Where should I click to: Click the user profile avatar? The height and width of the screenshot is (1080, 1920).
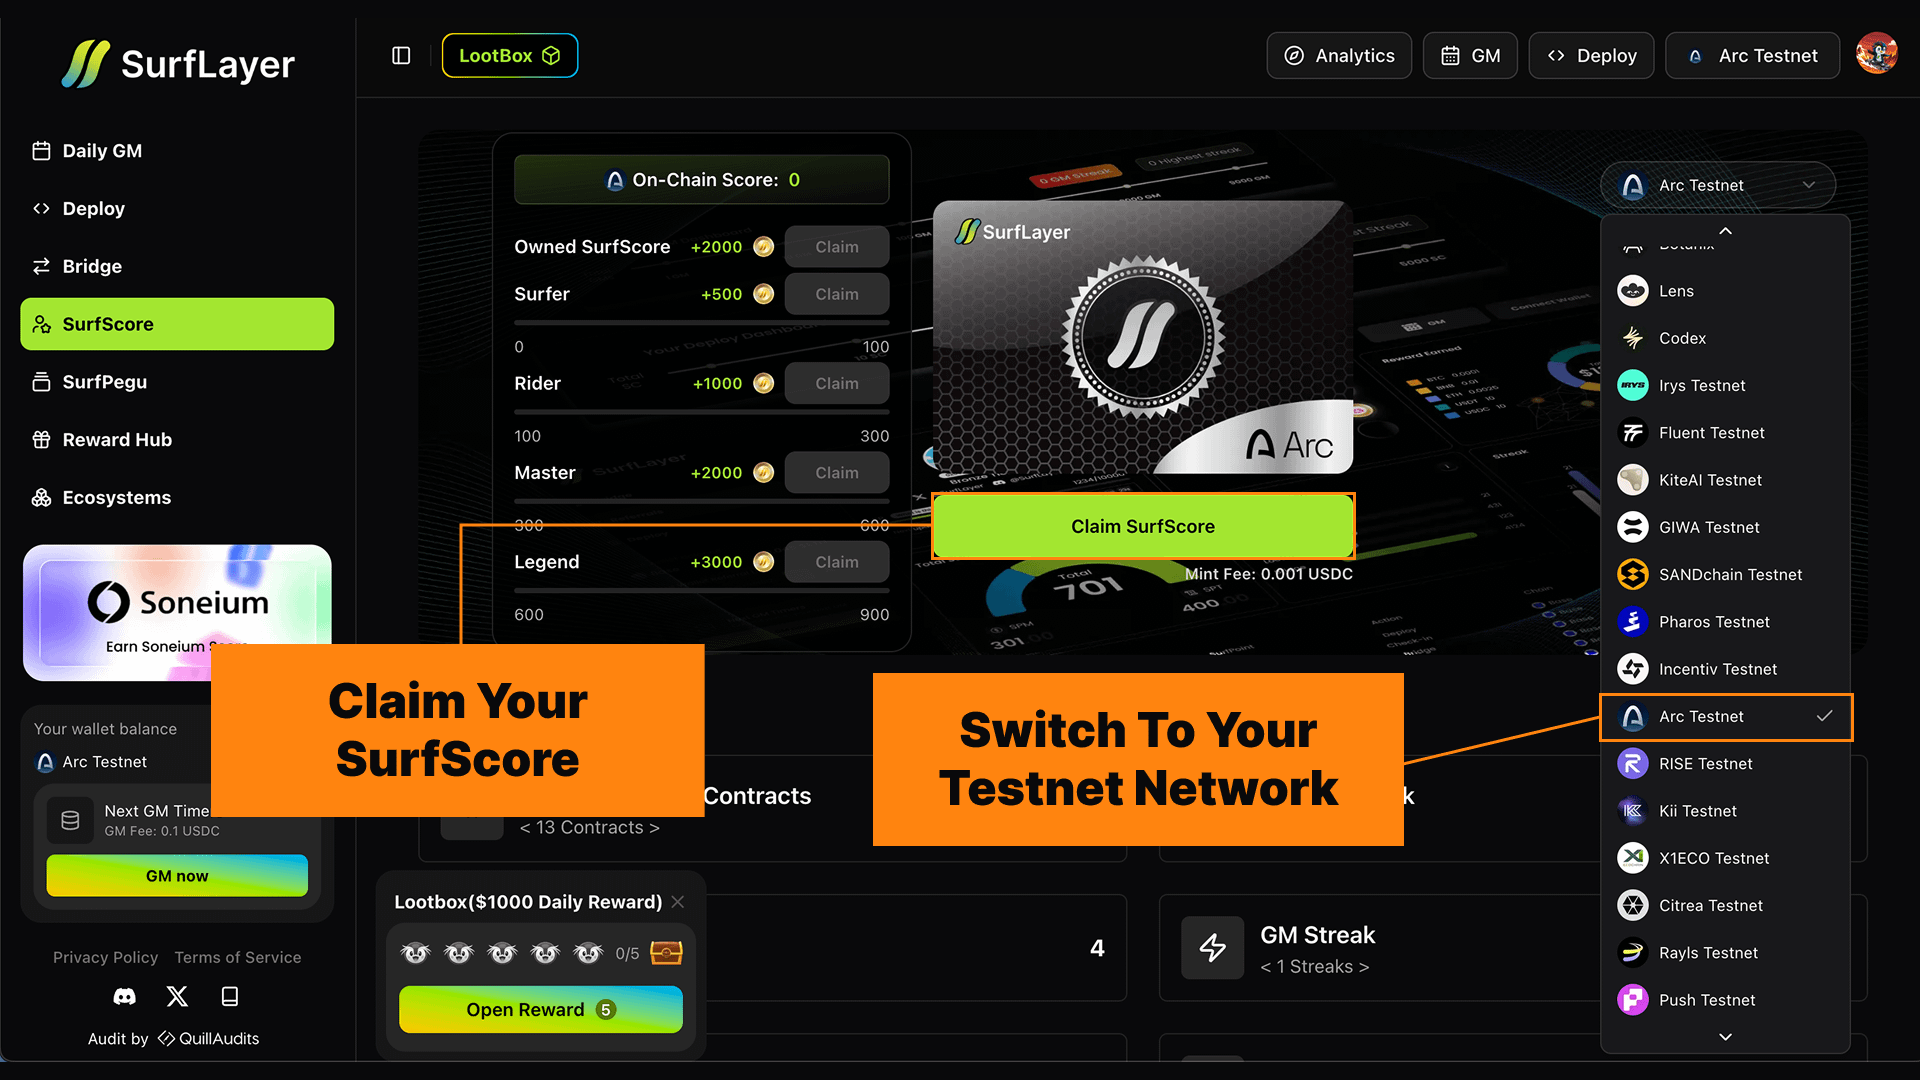1876,55
